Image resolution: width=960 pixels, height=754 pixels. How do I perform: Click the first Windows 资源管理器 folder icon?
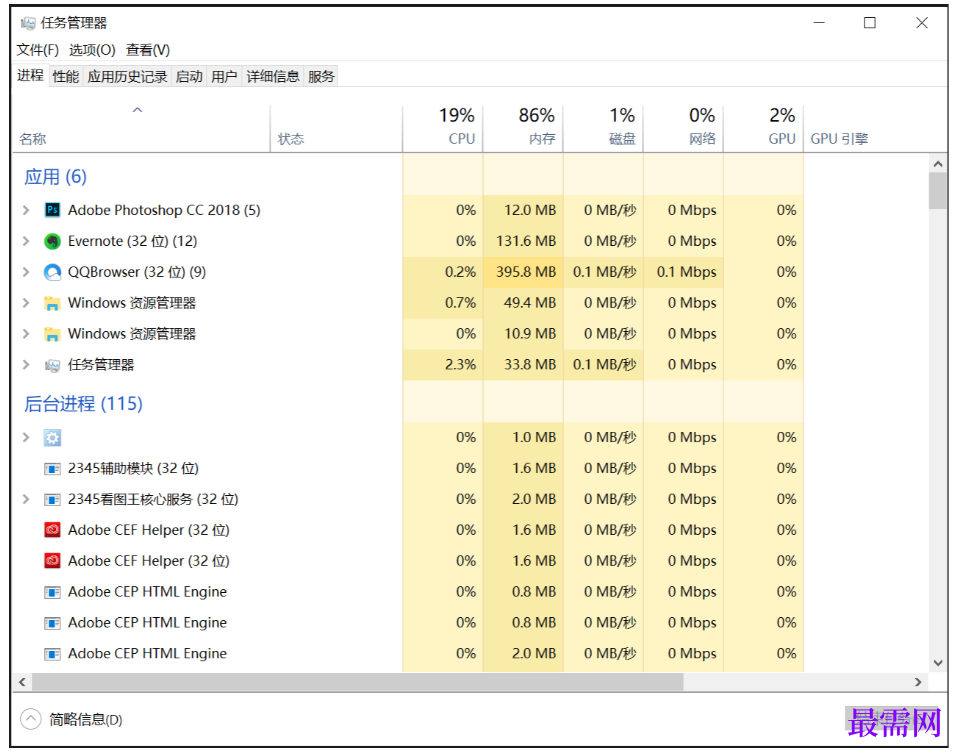coord(53,303)
